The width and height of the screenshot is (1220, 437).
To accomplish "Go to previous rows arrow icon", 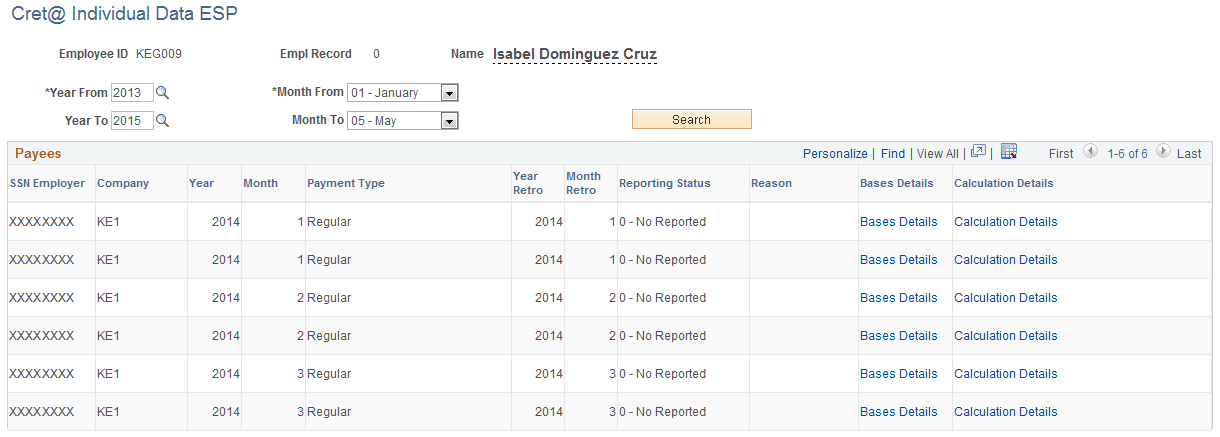I will [1091, 153].
